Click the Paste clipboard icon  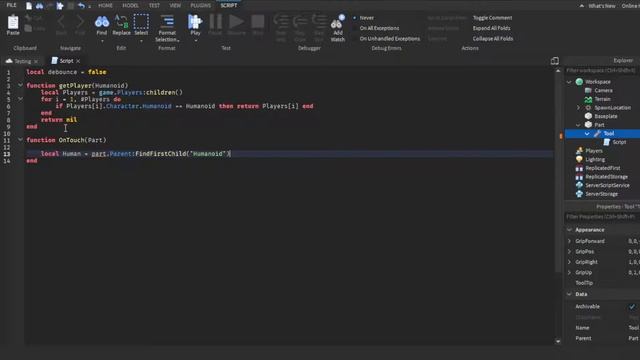[13, 22]
